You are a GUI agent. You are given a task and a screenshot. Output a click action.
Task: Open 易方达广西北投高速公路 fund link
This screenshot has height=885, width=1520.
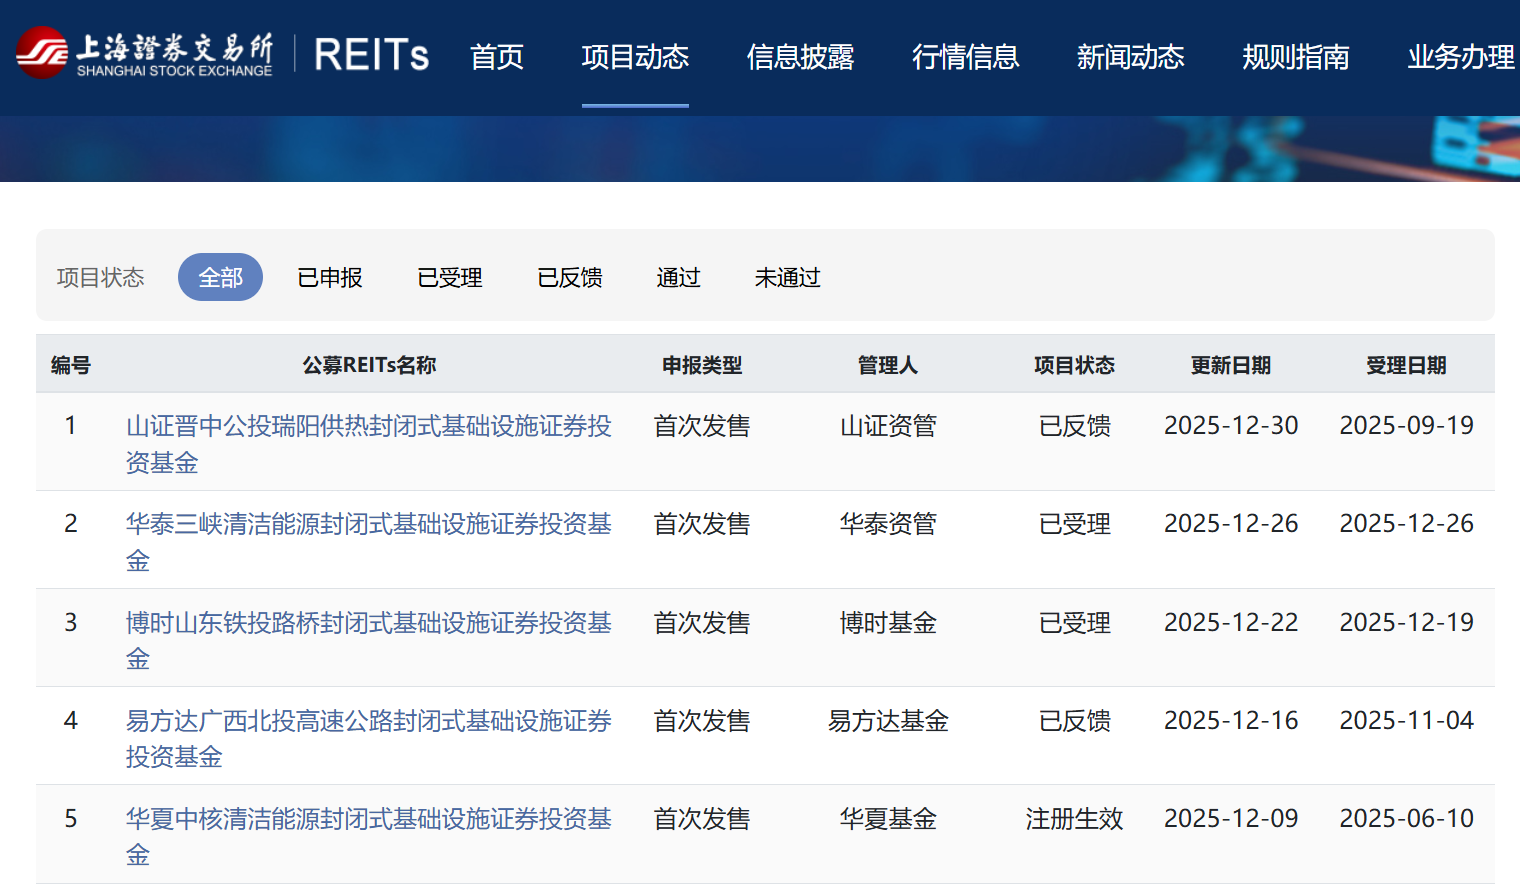point(368,722)
